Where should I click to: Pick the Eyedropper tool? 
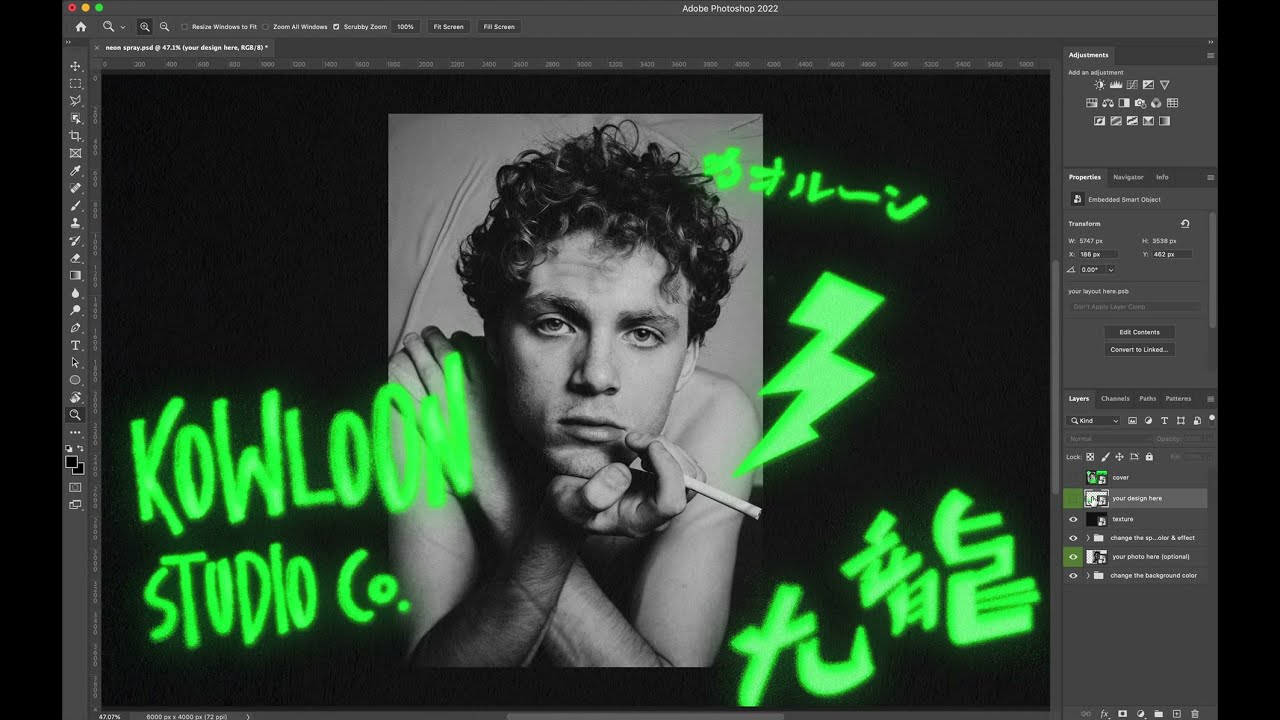point(75,171)
